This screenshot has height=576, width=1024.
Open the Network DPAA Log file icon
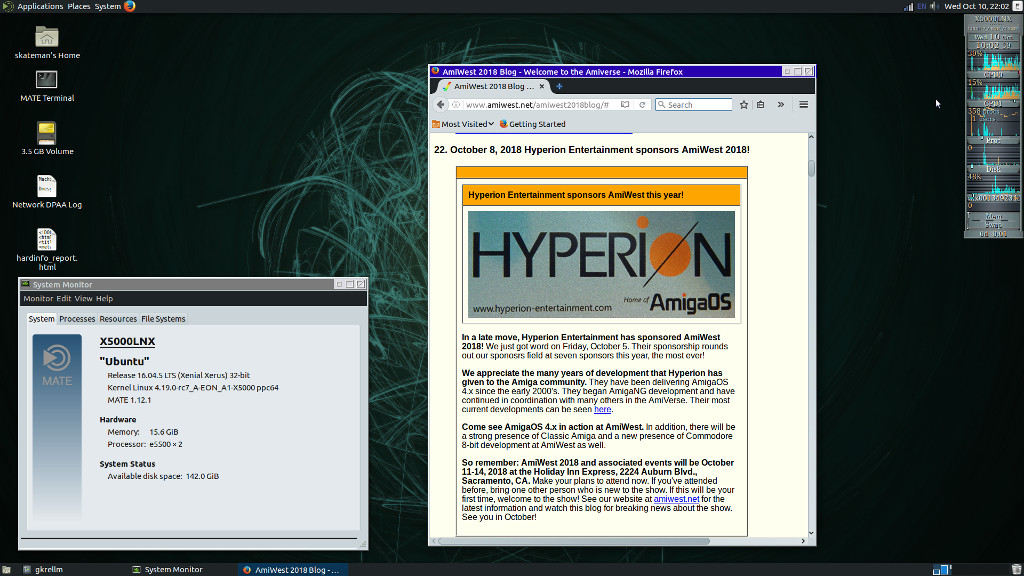pyautogui.click(x=46, y=186)
